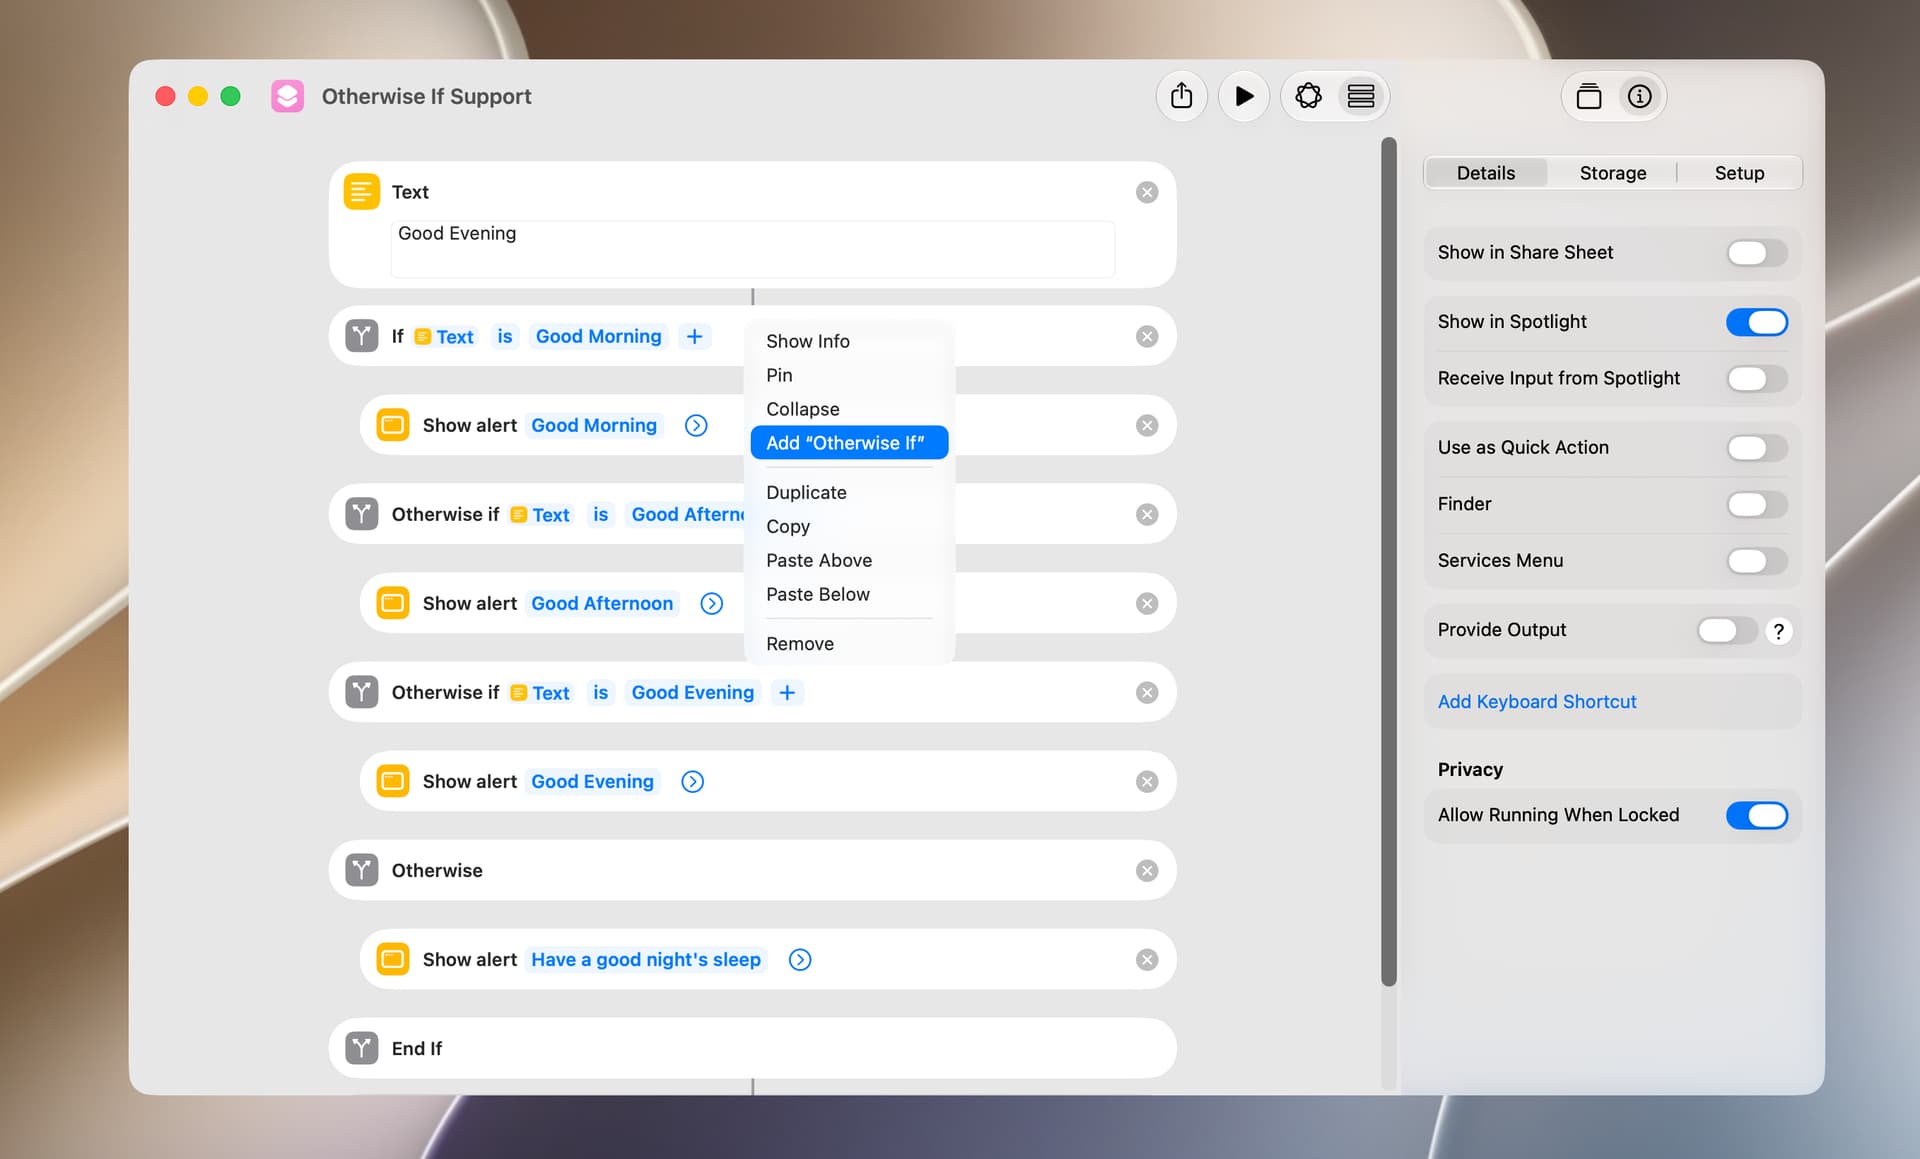Delete the Otherwise if Good Evening action
The height and width of the screenshot is (1159, 1920).
pyautogui.click(x=1147, y=692)
